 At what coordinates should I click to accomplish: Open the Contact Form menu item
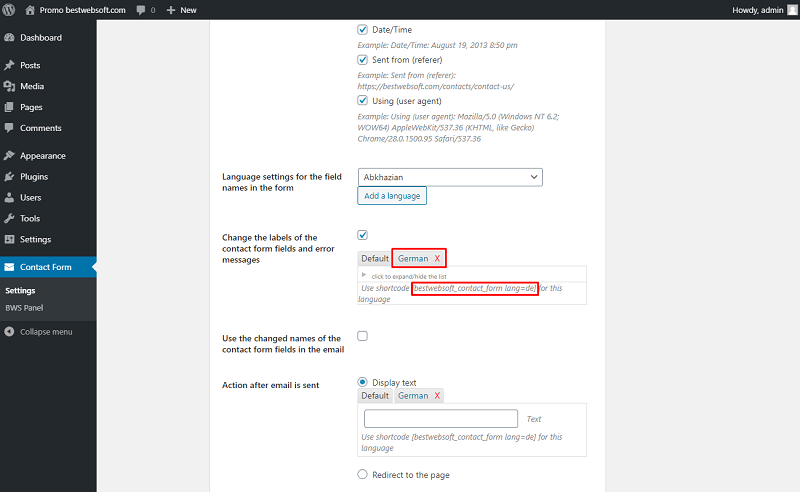point(48,266)
